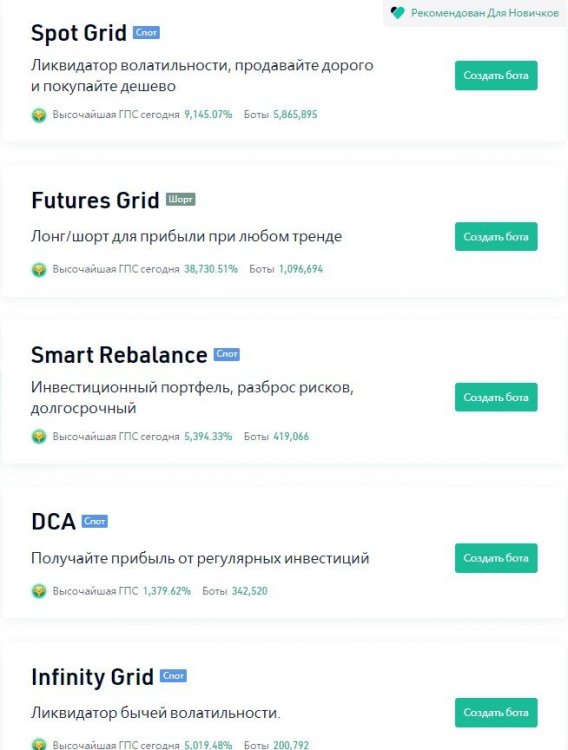Image resolution: width=568 pixels, height=750 pixels.
Task: Click the trophy icon under Spot Grid
Action: pos(39,115)
